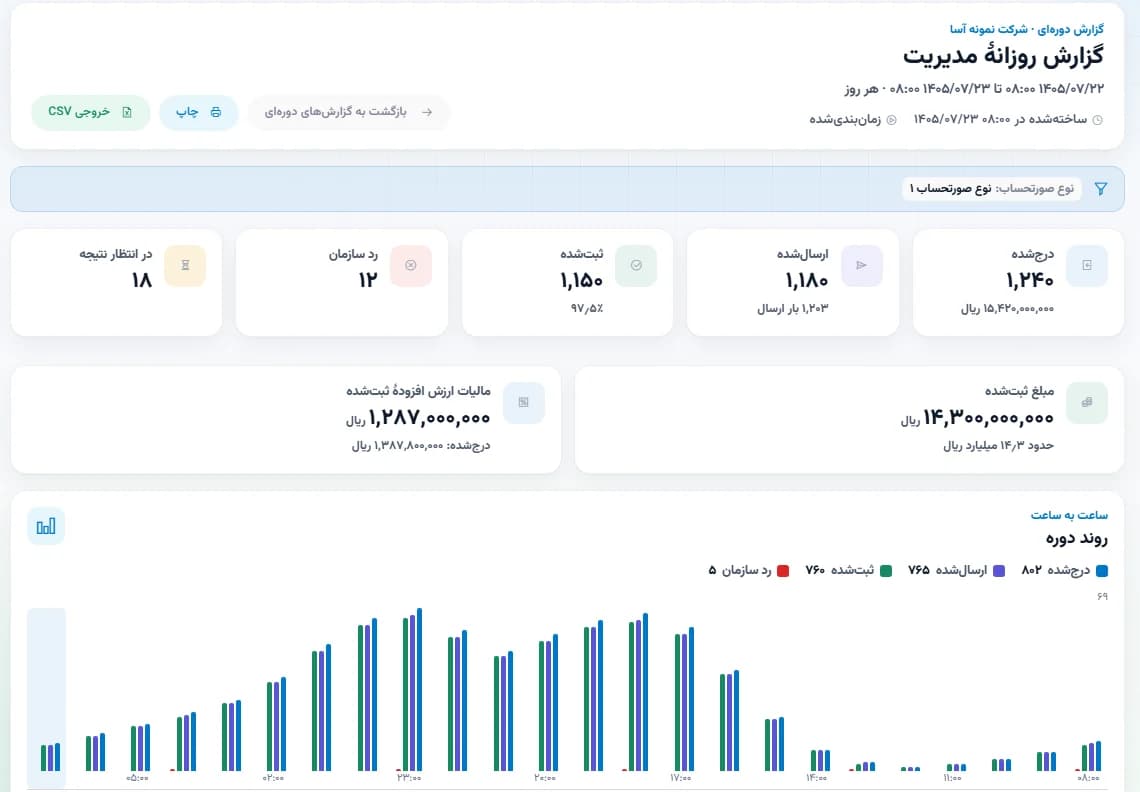Viewport: 1140px width, 792px height.
Task: Click the clock icon beside creation time
Action: 1098,120
